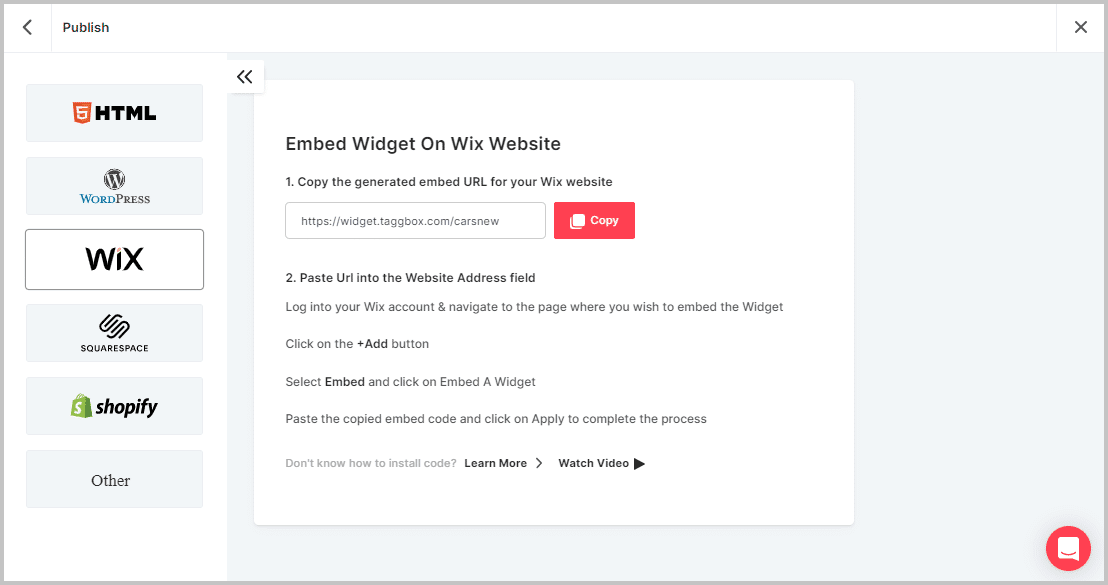Viewport: 1108px width, 585px height.
Task: Click the HTML5 shield logo
Action: 81,113
